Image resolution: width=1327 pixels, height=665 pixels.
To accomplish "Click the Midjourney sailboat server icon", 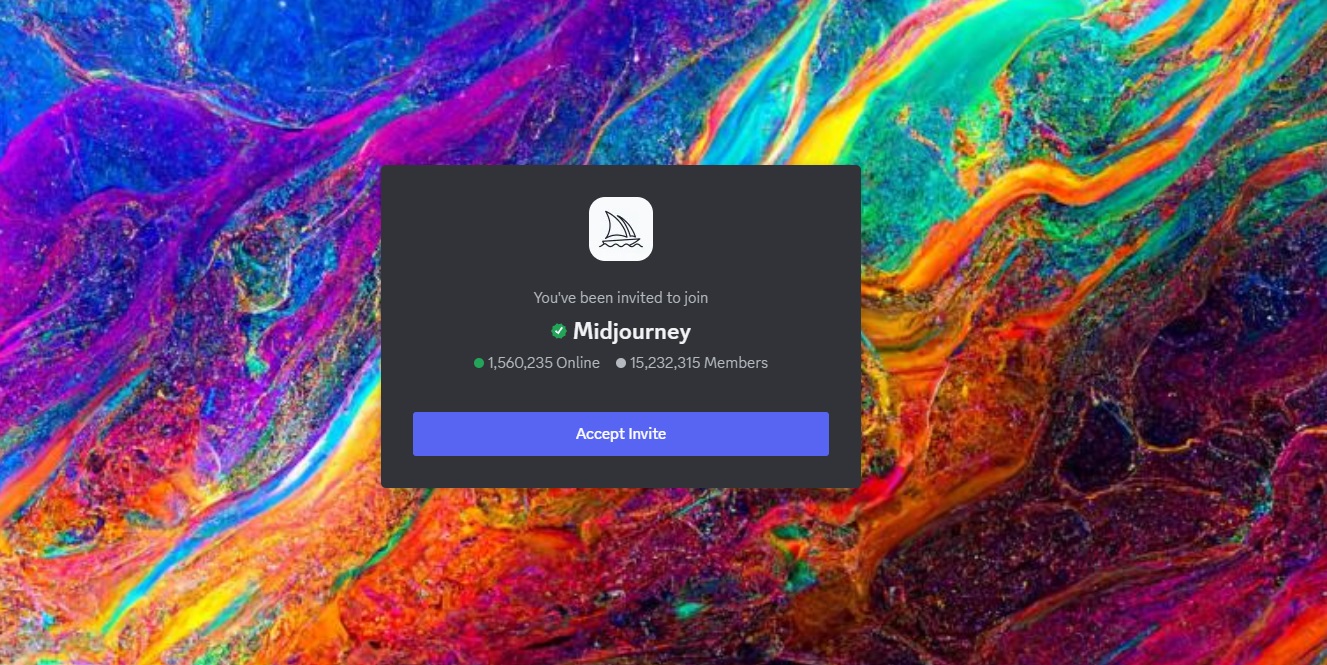I will [620, 229].
